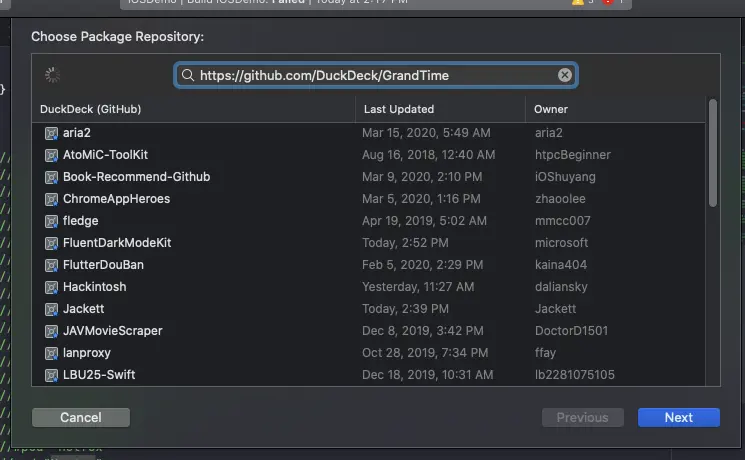Screen dimensions: 745x460
Task: Select the lanproxy package icon
Action: point(51,354)
